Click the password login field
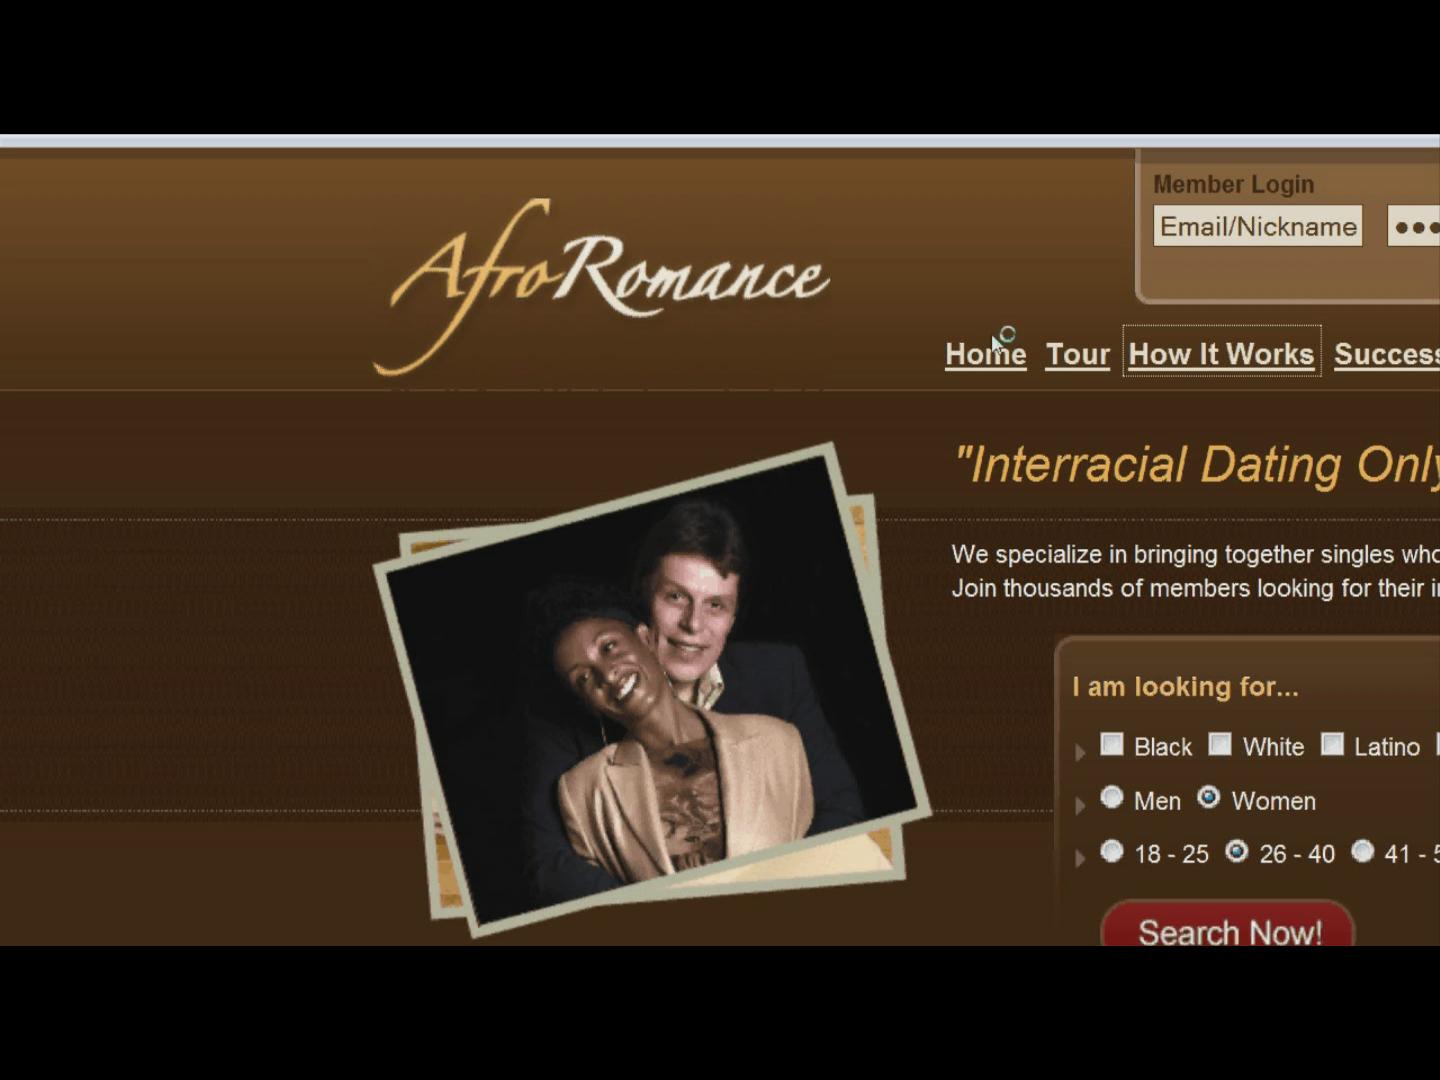Viewport: 1440px width, 1080px height. click(x=1414, y=226)
